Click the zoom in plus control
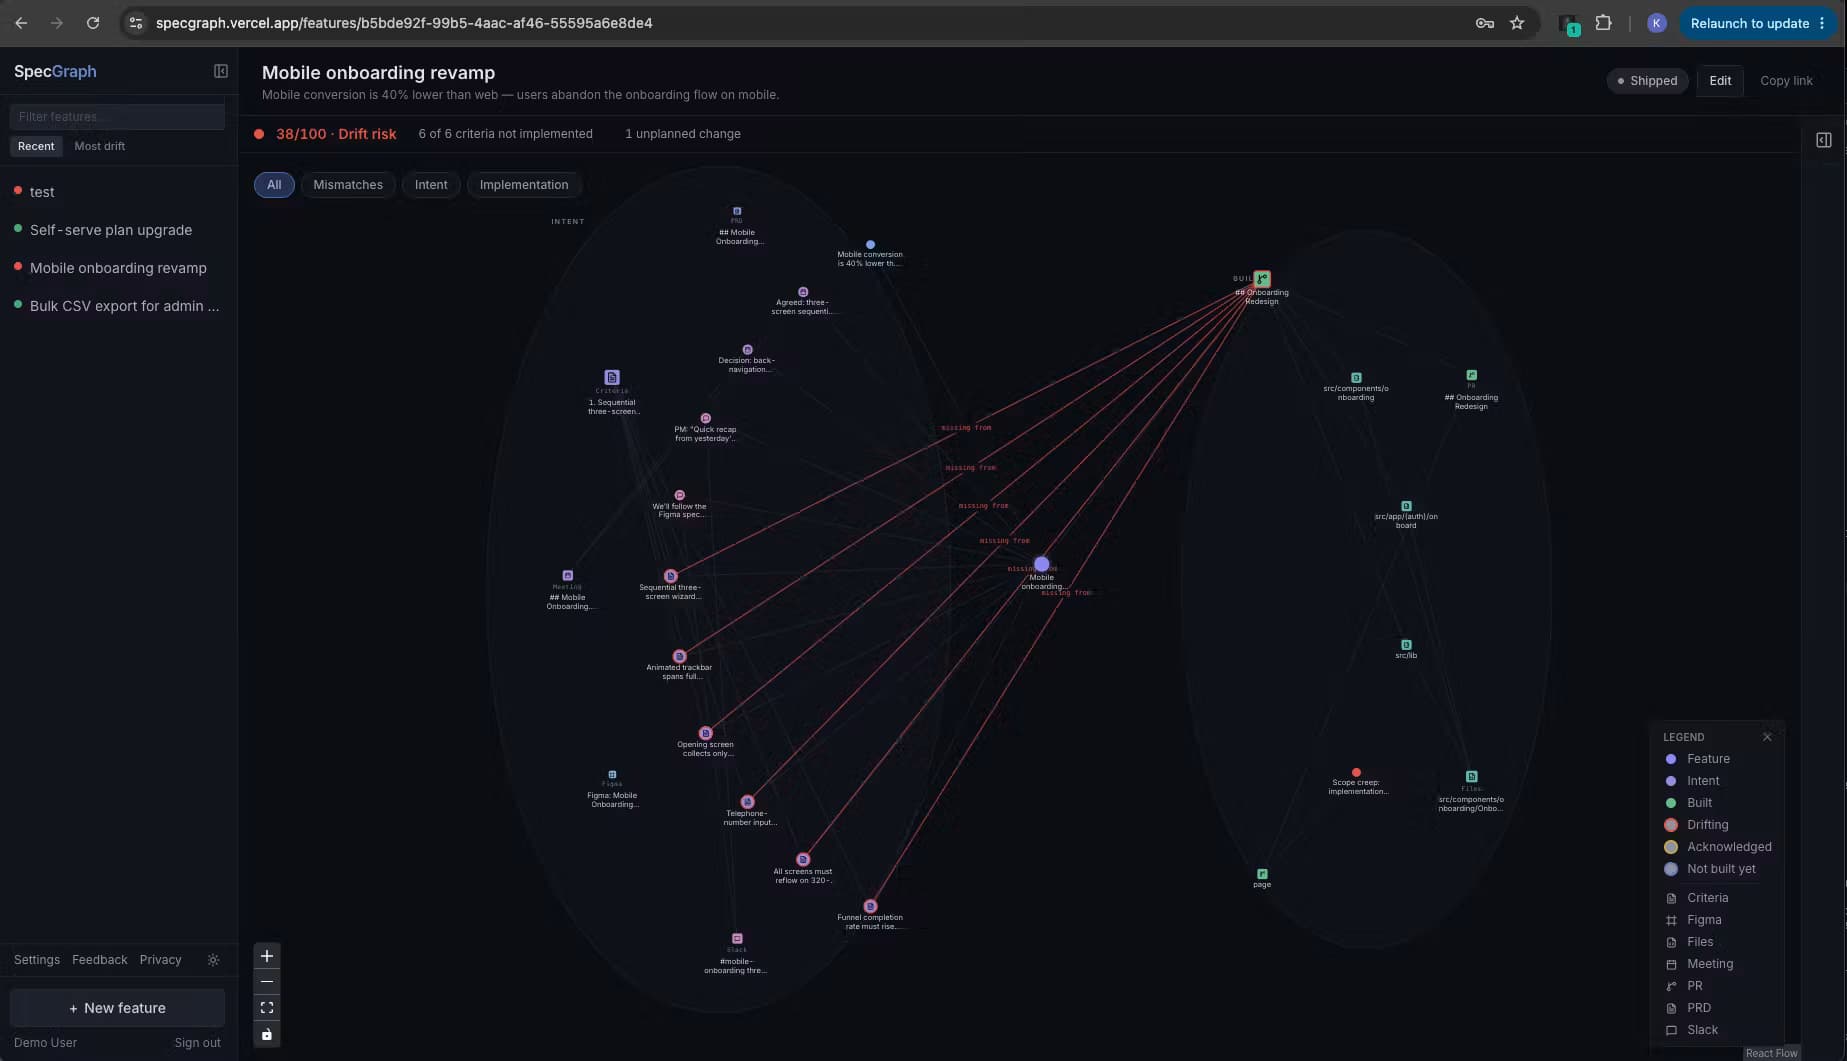This screenshot has width=1847, height=1061. (267, 956)
